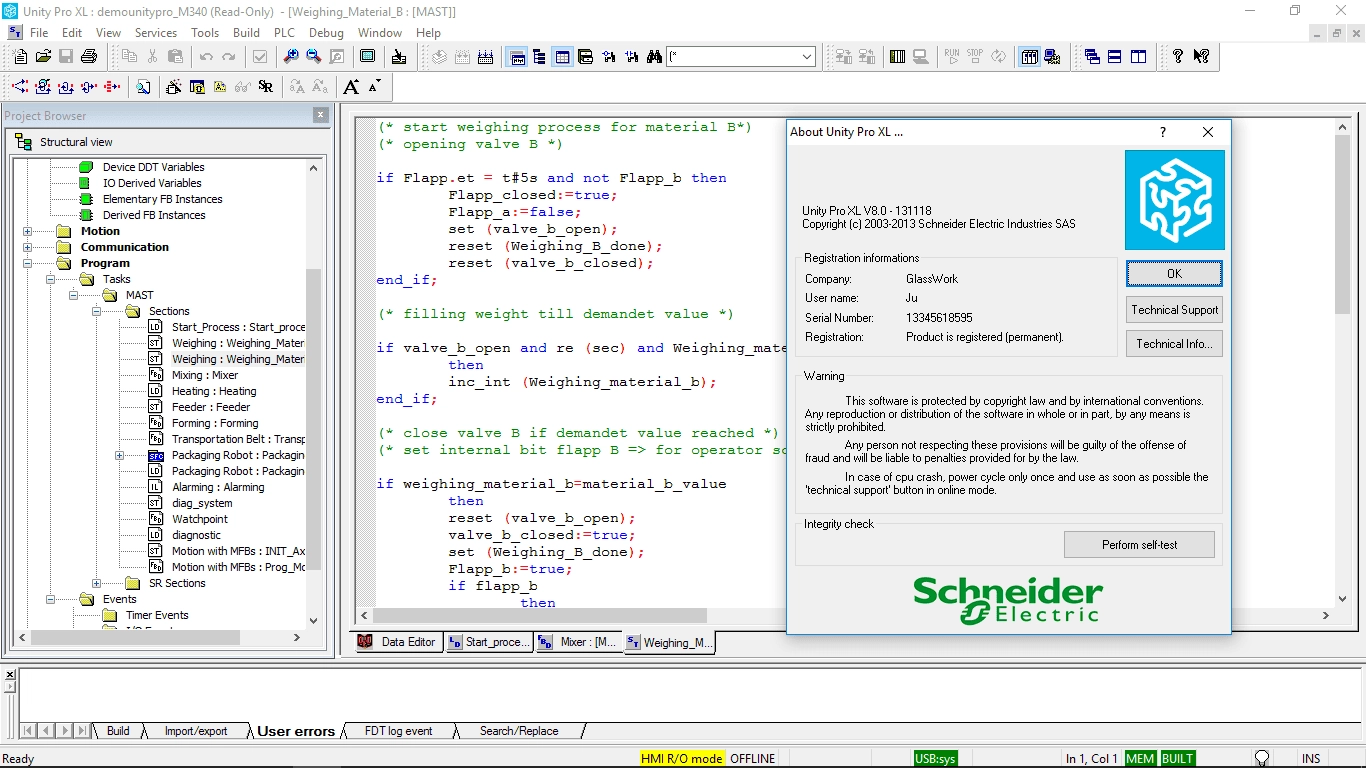Select the Search/Replace output tab
Screen dimensions: 1366x768
tap(519, 731)
